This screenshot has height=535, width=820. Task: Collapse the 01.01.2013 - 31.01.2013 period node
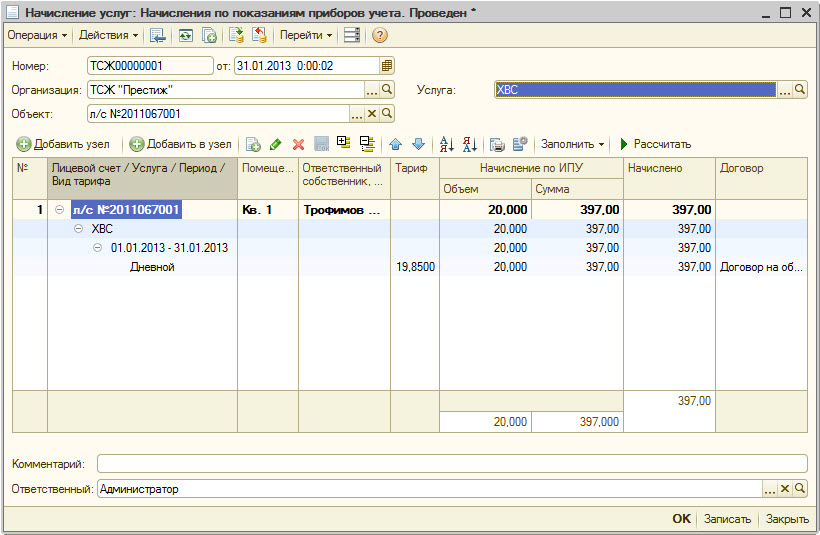click(x=98, y=248)
